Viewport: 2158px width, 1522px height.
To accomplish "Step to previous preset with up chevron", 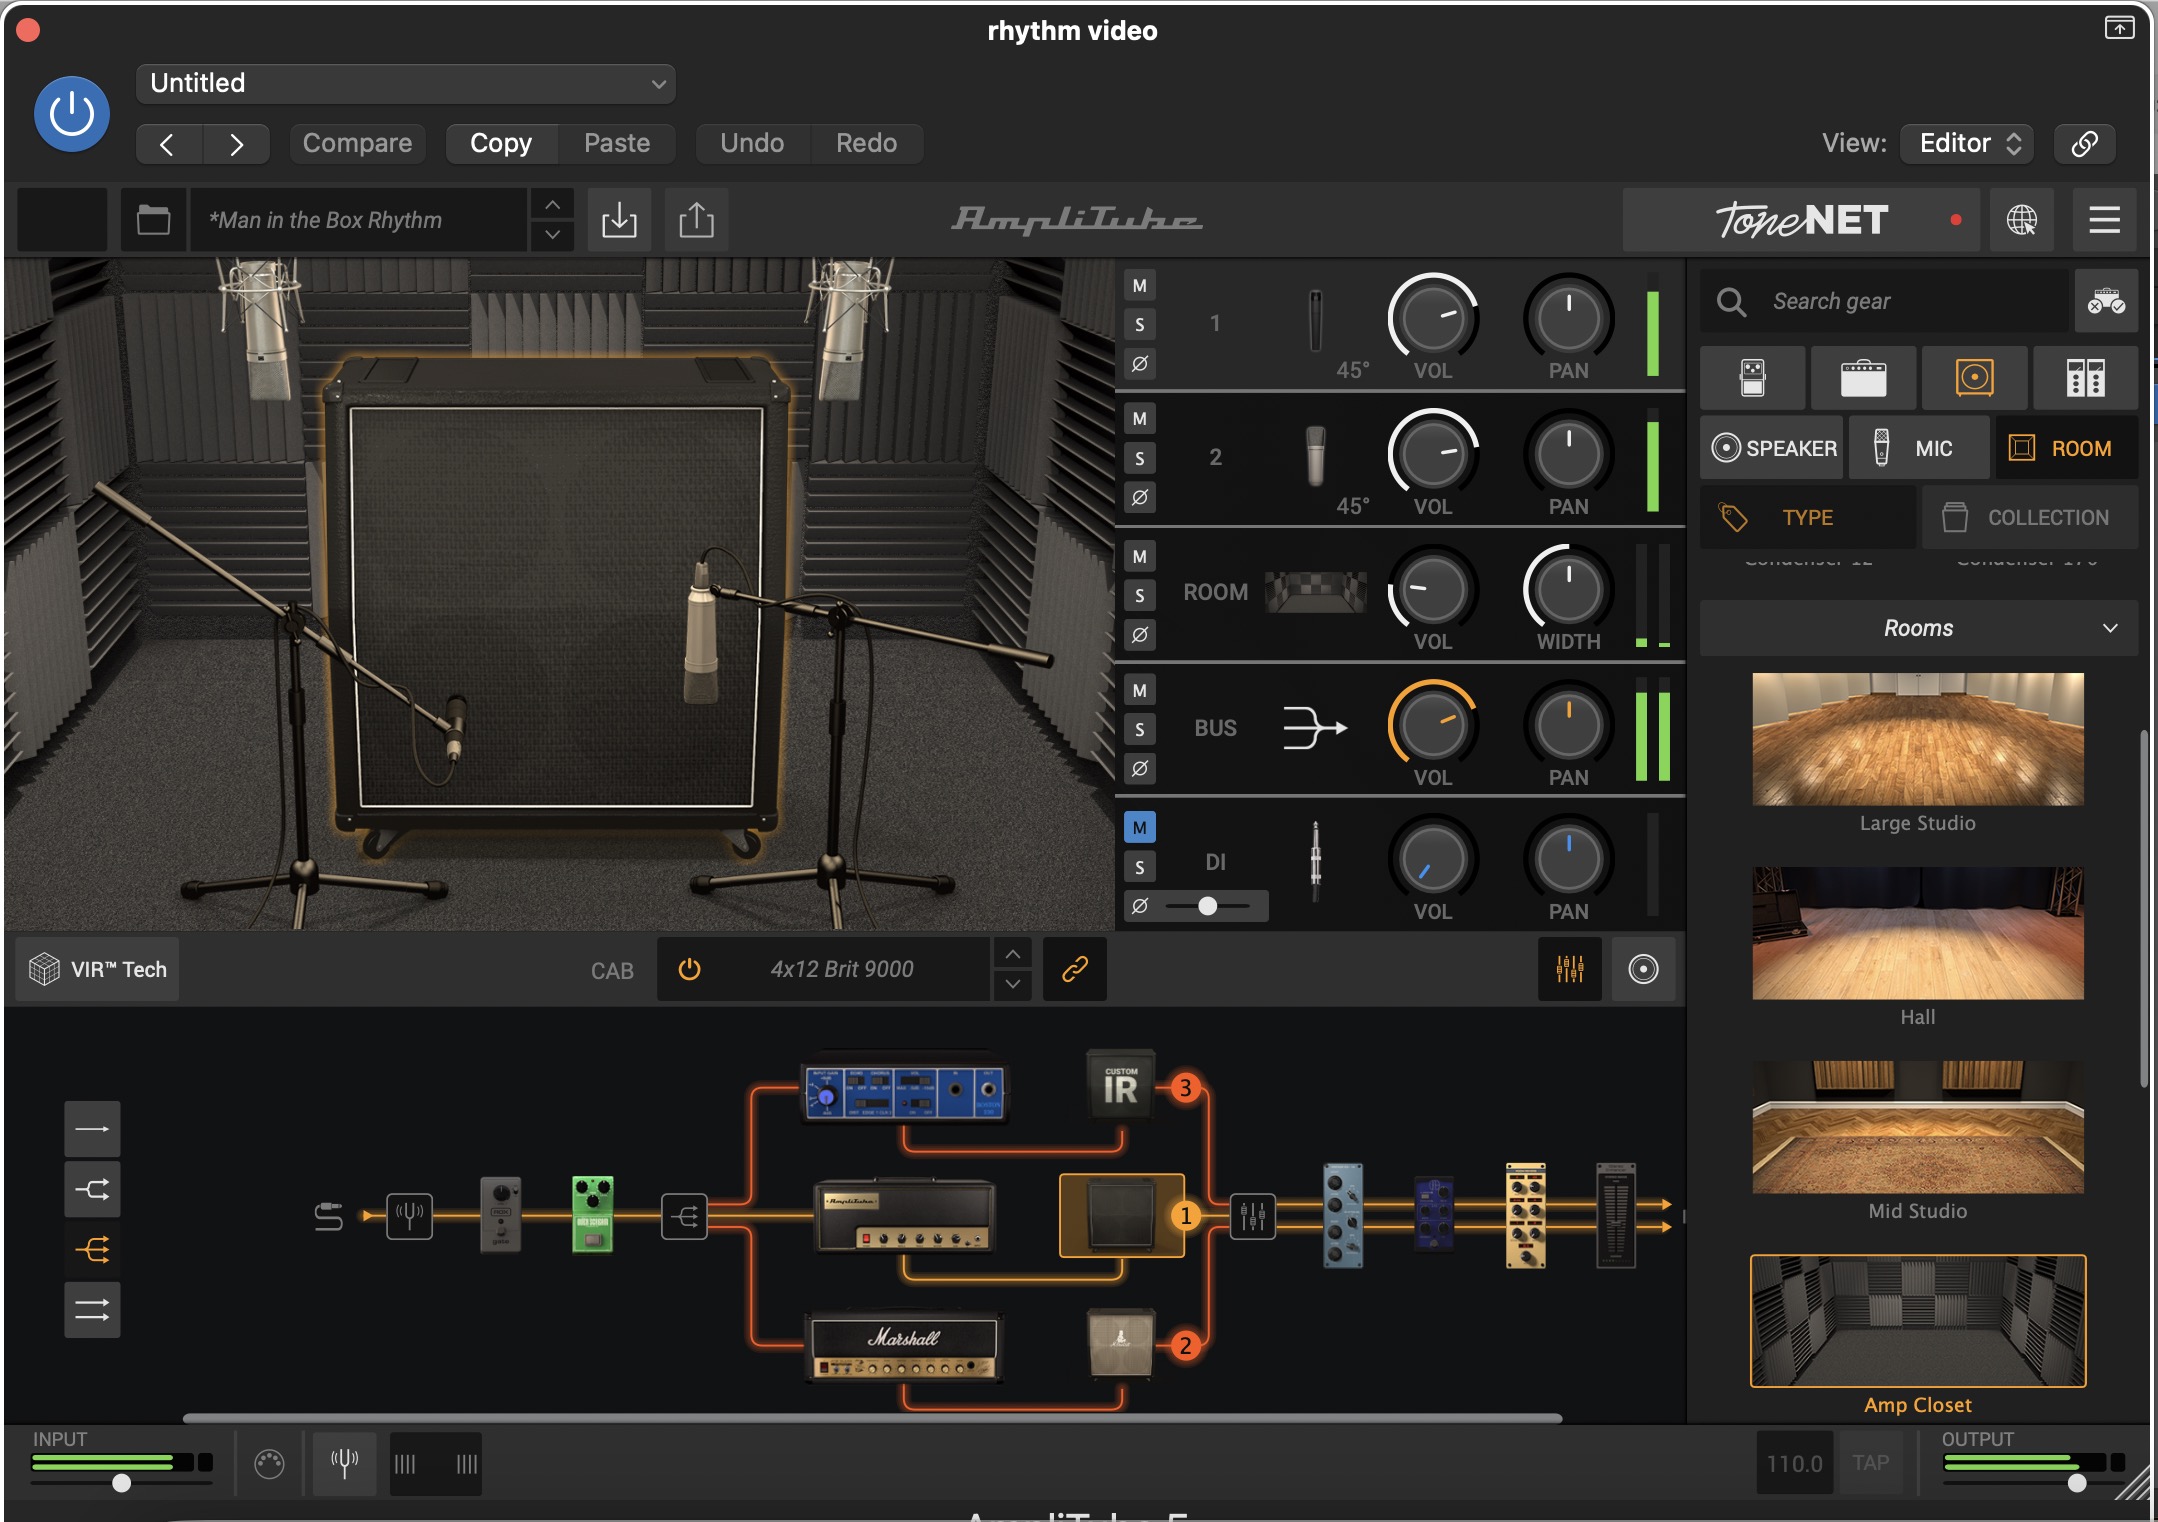I will point(552,204).
